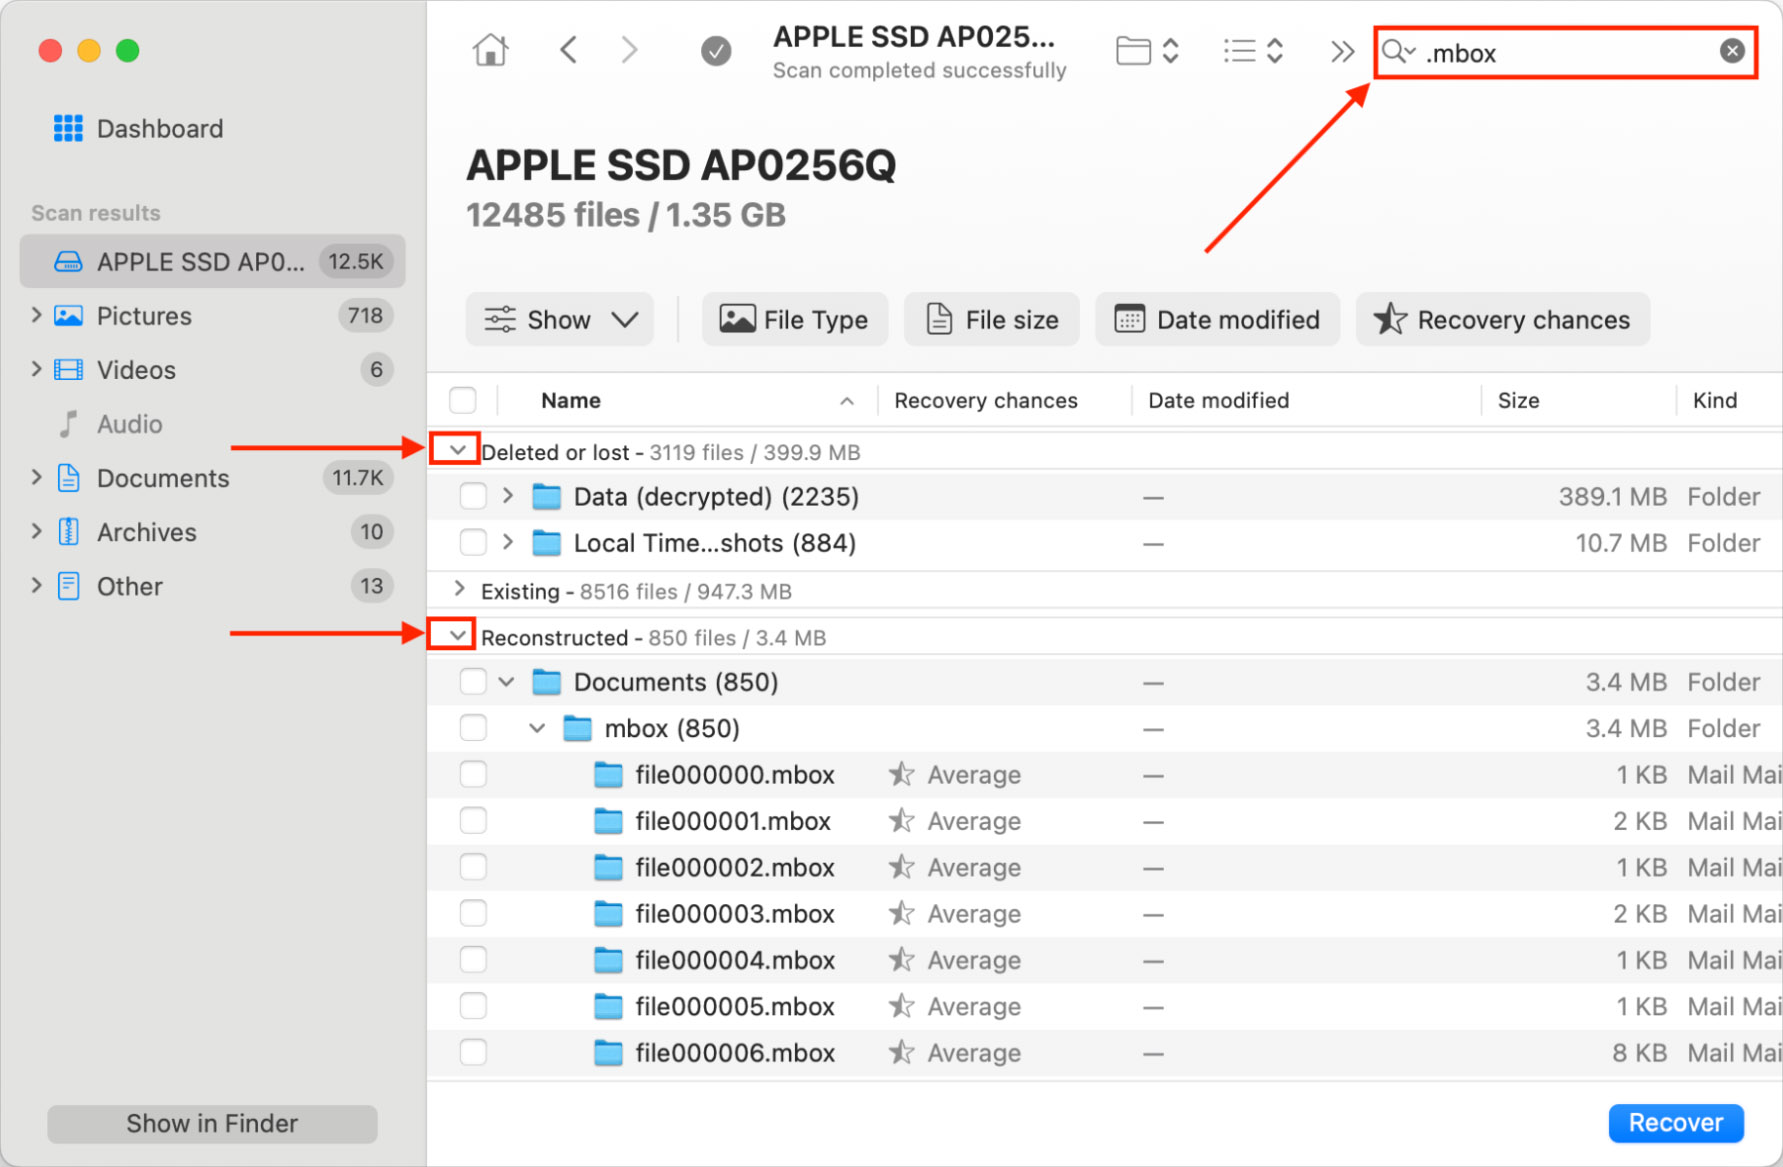Click the Recover button
This screenshot has height=1167, width=1783.
point(1675,1123)
